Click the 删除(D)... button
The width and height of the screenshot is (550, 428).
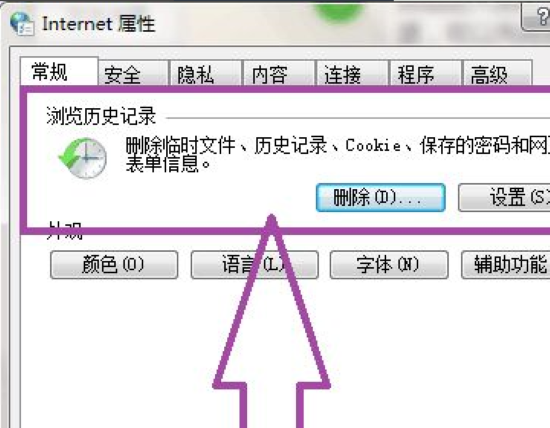click(x=381, y=198)
